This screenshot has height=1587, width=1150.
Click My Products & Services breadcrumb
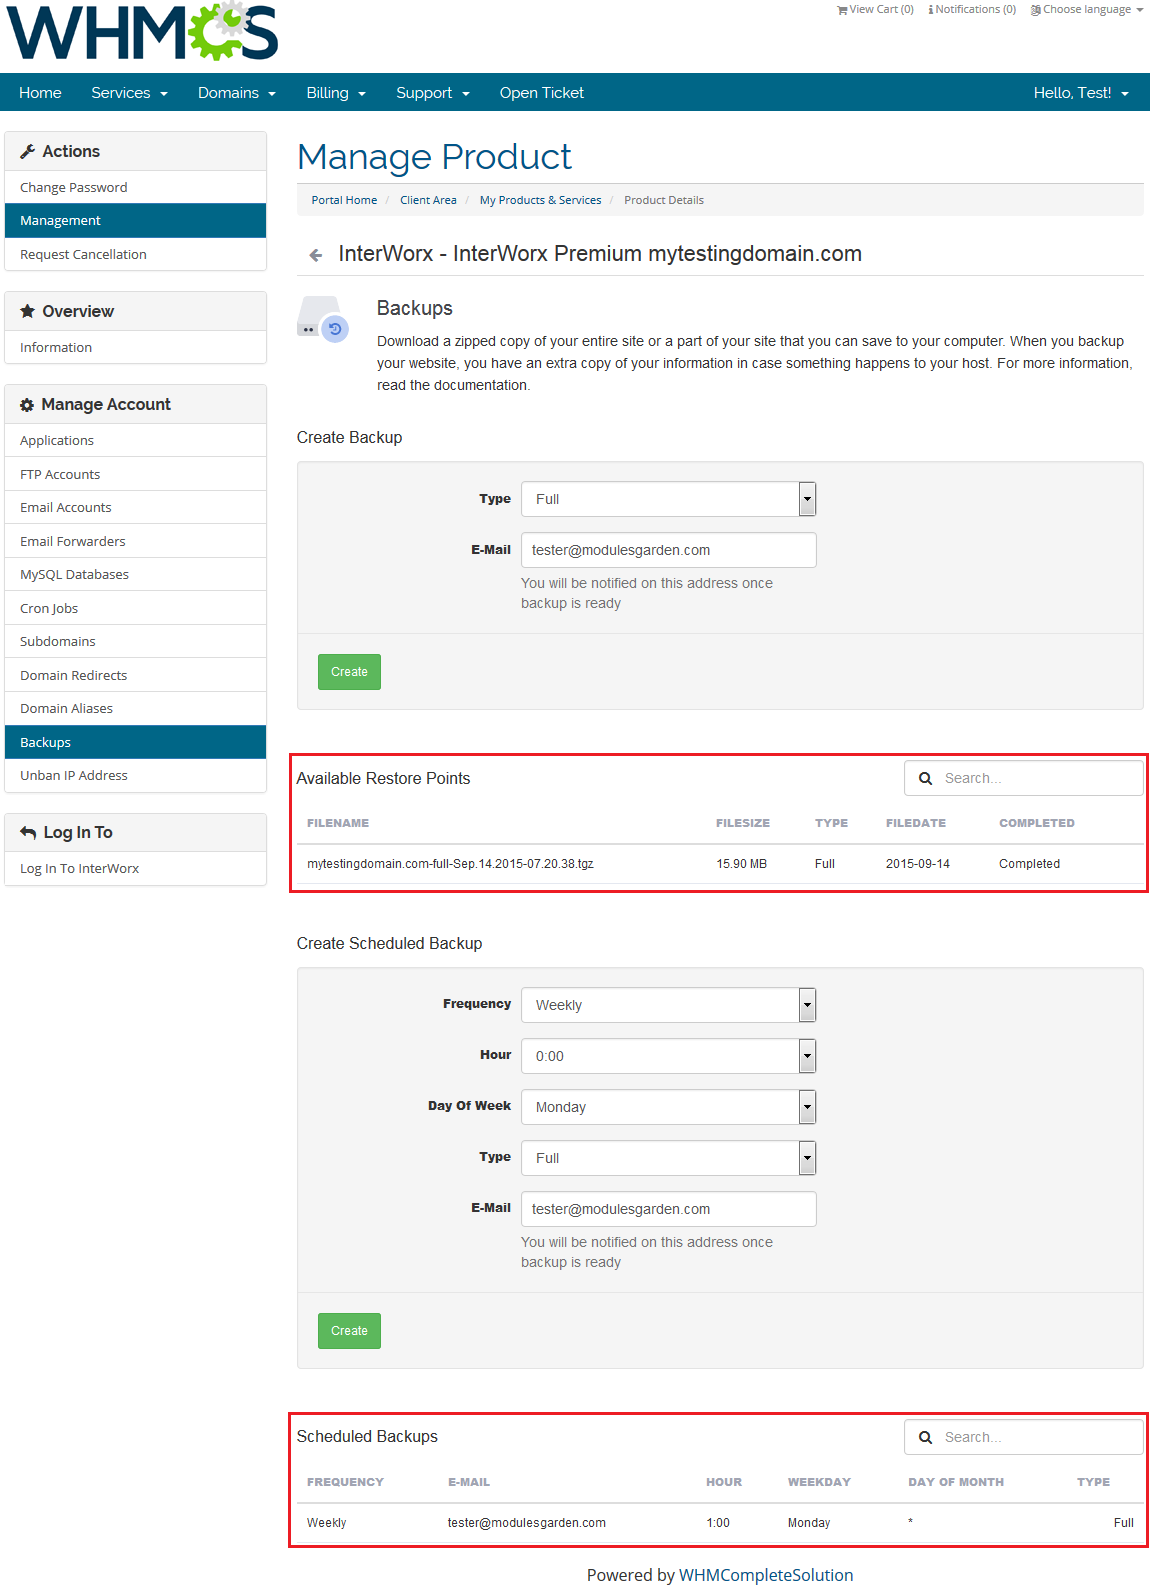[540, 200]
